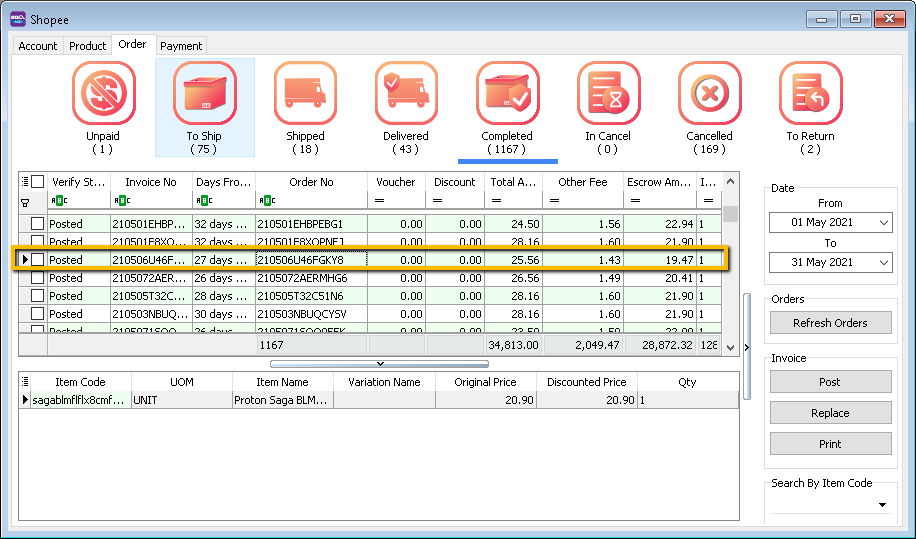
Task: Check the highlighted order 210506U46FGKY8 row
Action: pos(38,260)
